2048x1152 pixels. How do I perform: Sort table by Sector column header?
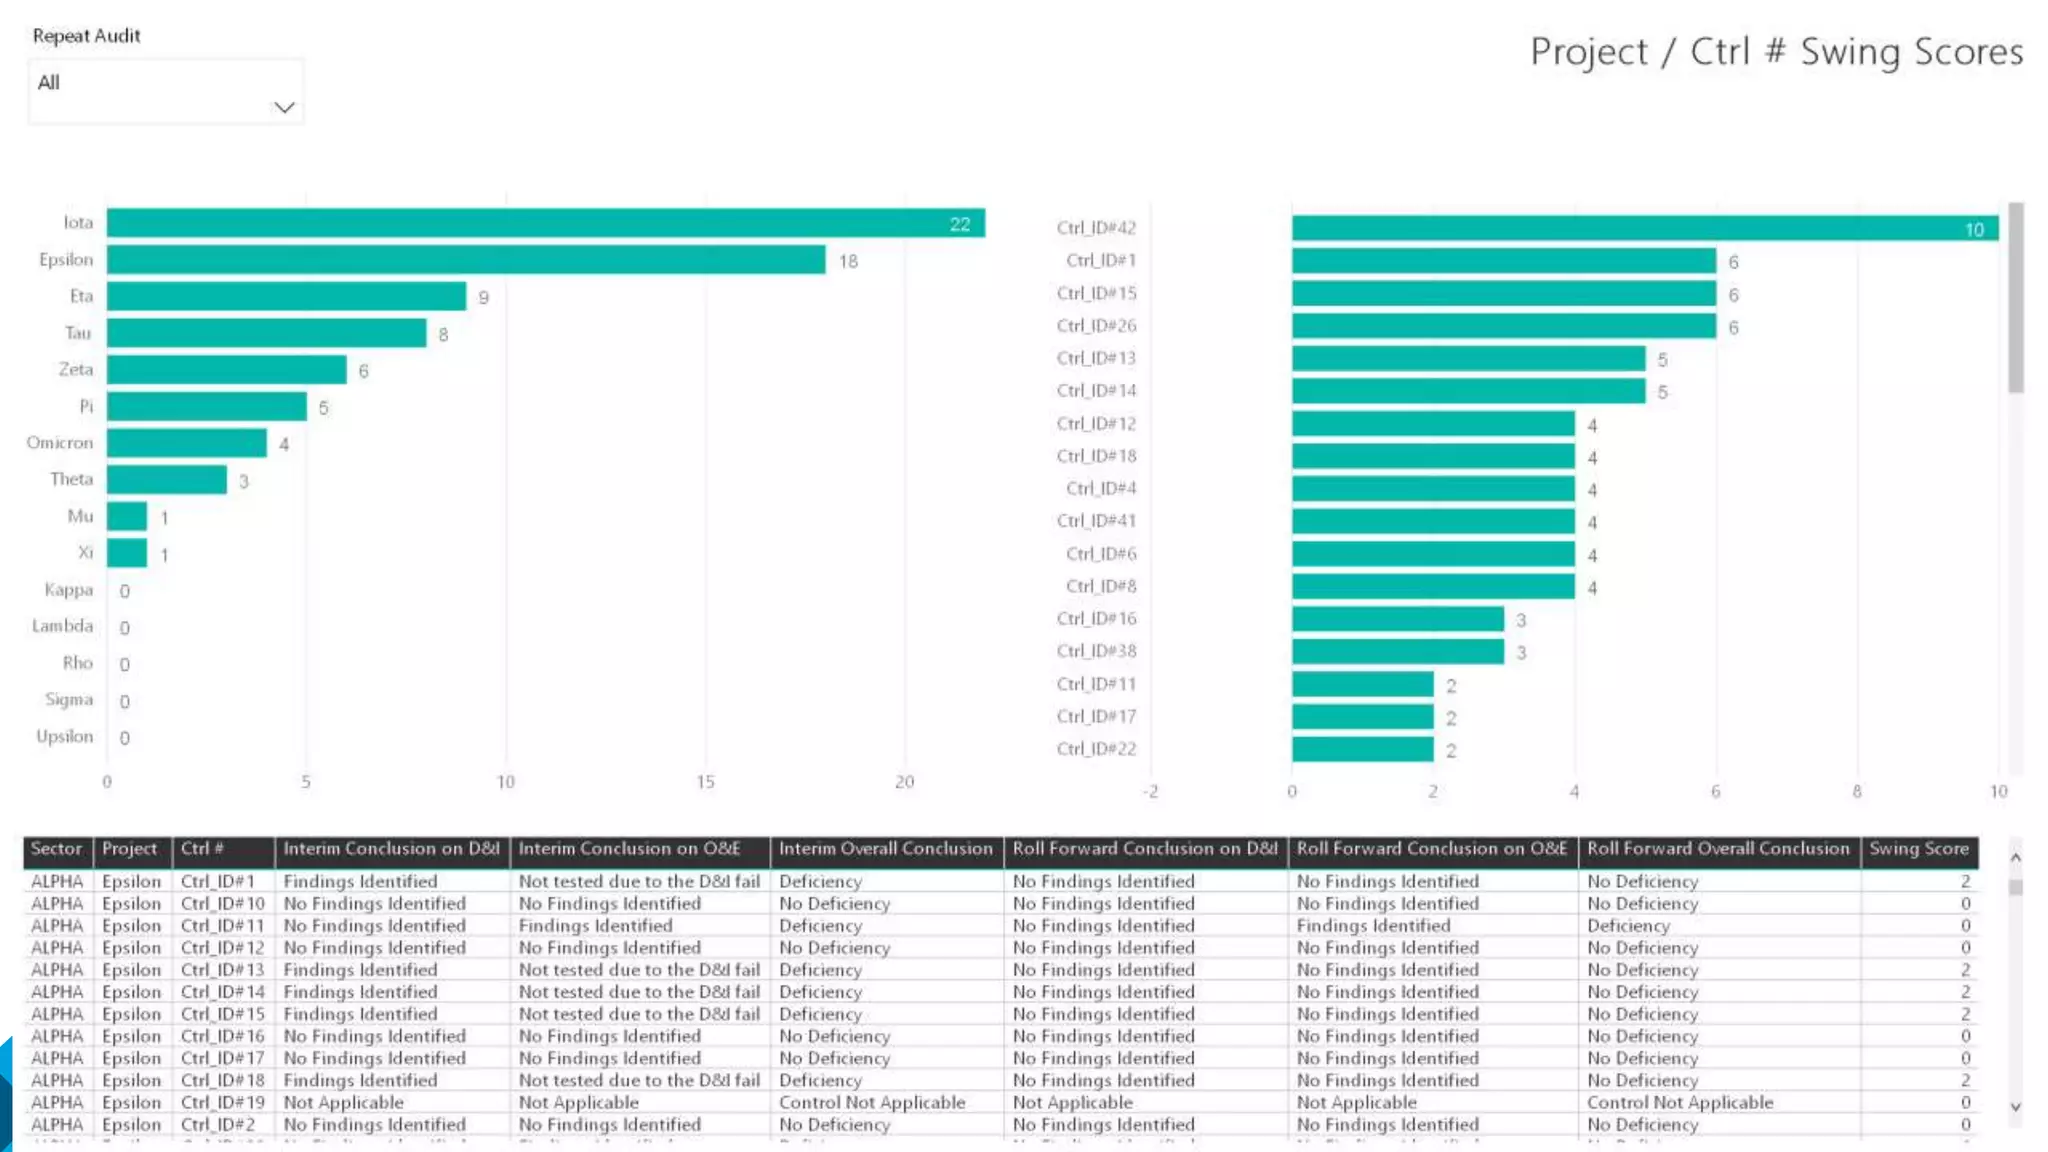(56, 849)
